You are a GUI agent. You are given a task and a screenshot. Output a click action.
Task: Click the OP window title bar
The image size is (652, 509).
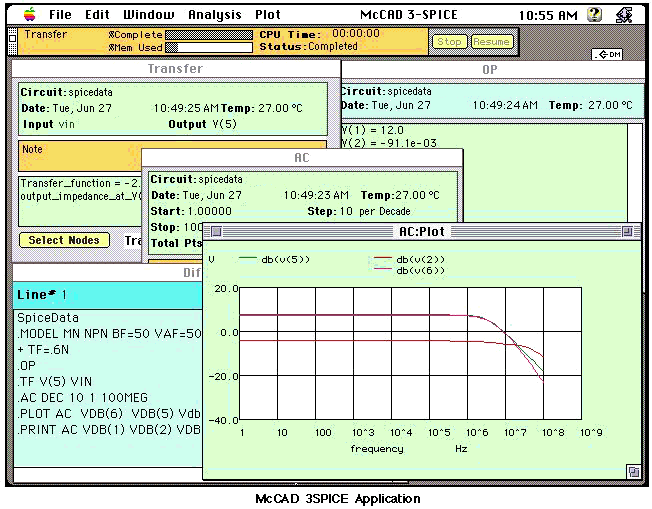coord(489,70)
